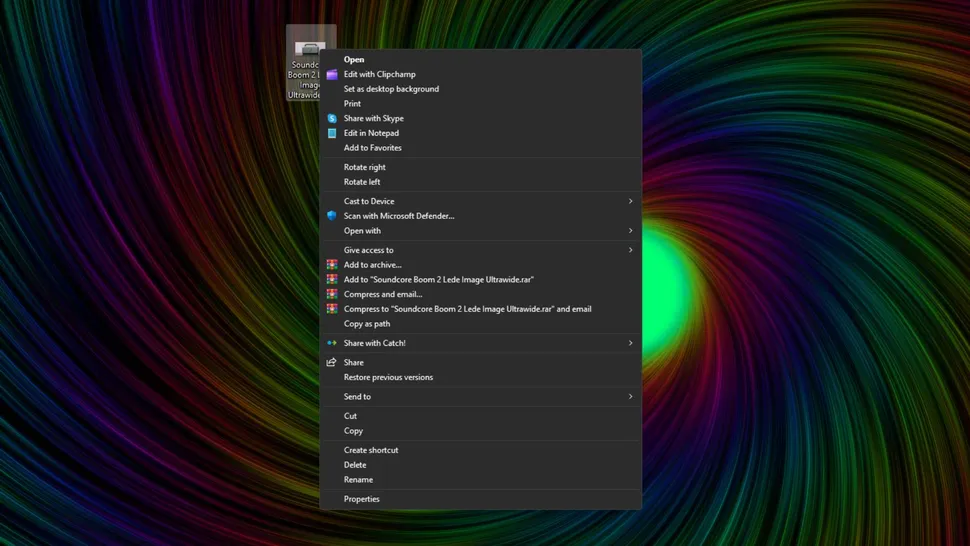970x546 pixels.
Task: Click the WinRAR icon beside Add to archive
Action: point(332,265)
